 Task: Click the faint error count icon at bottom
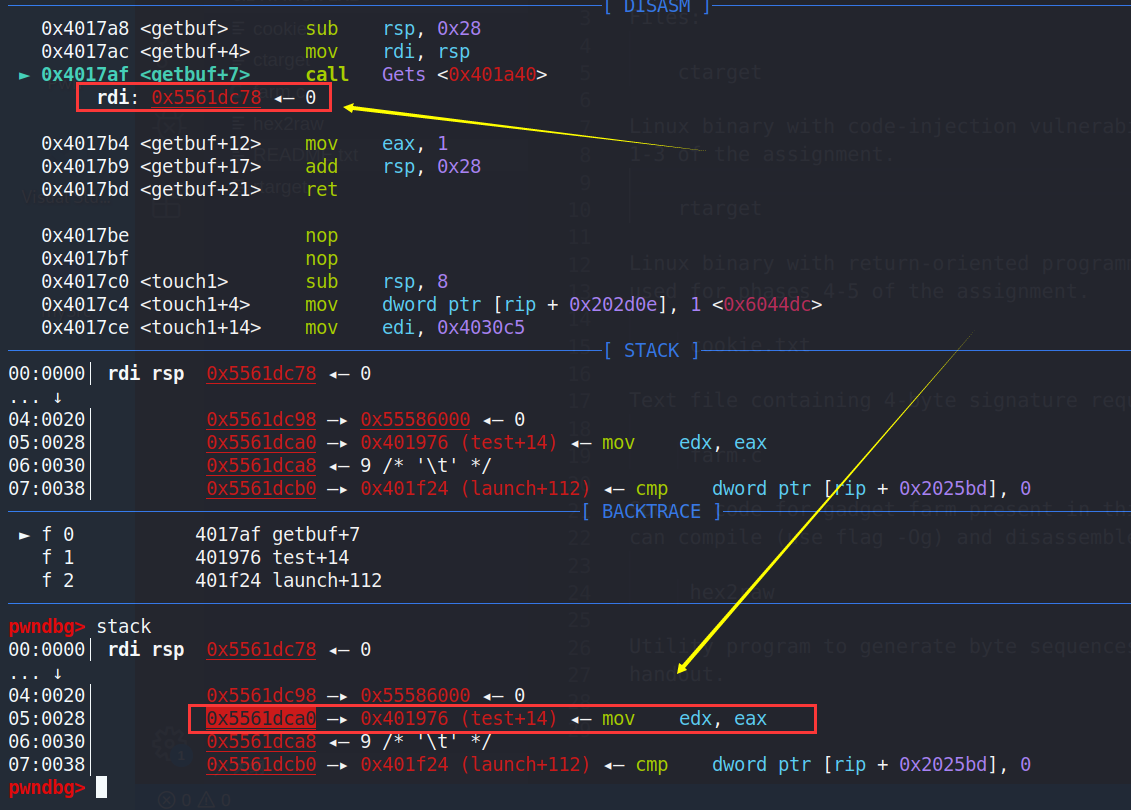167,799
